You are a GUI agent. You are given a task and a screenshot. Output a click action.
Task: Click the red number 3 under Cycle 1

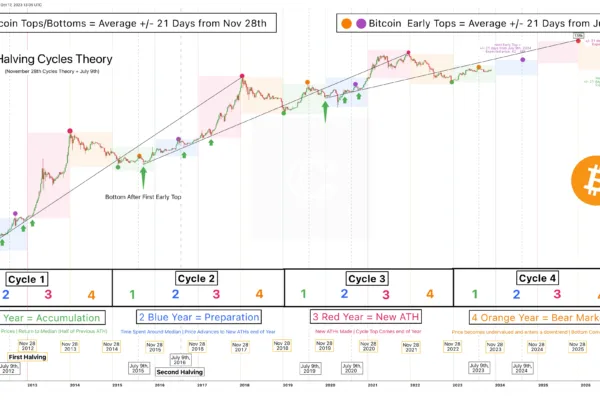tap(48, 294)
